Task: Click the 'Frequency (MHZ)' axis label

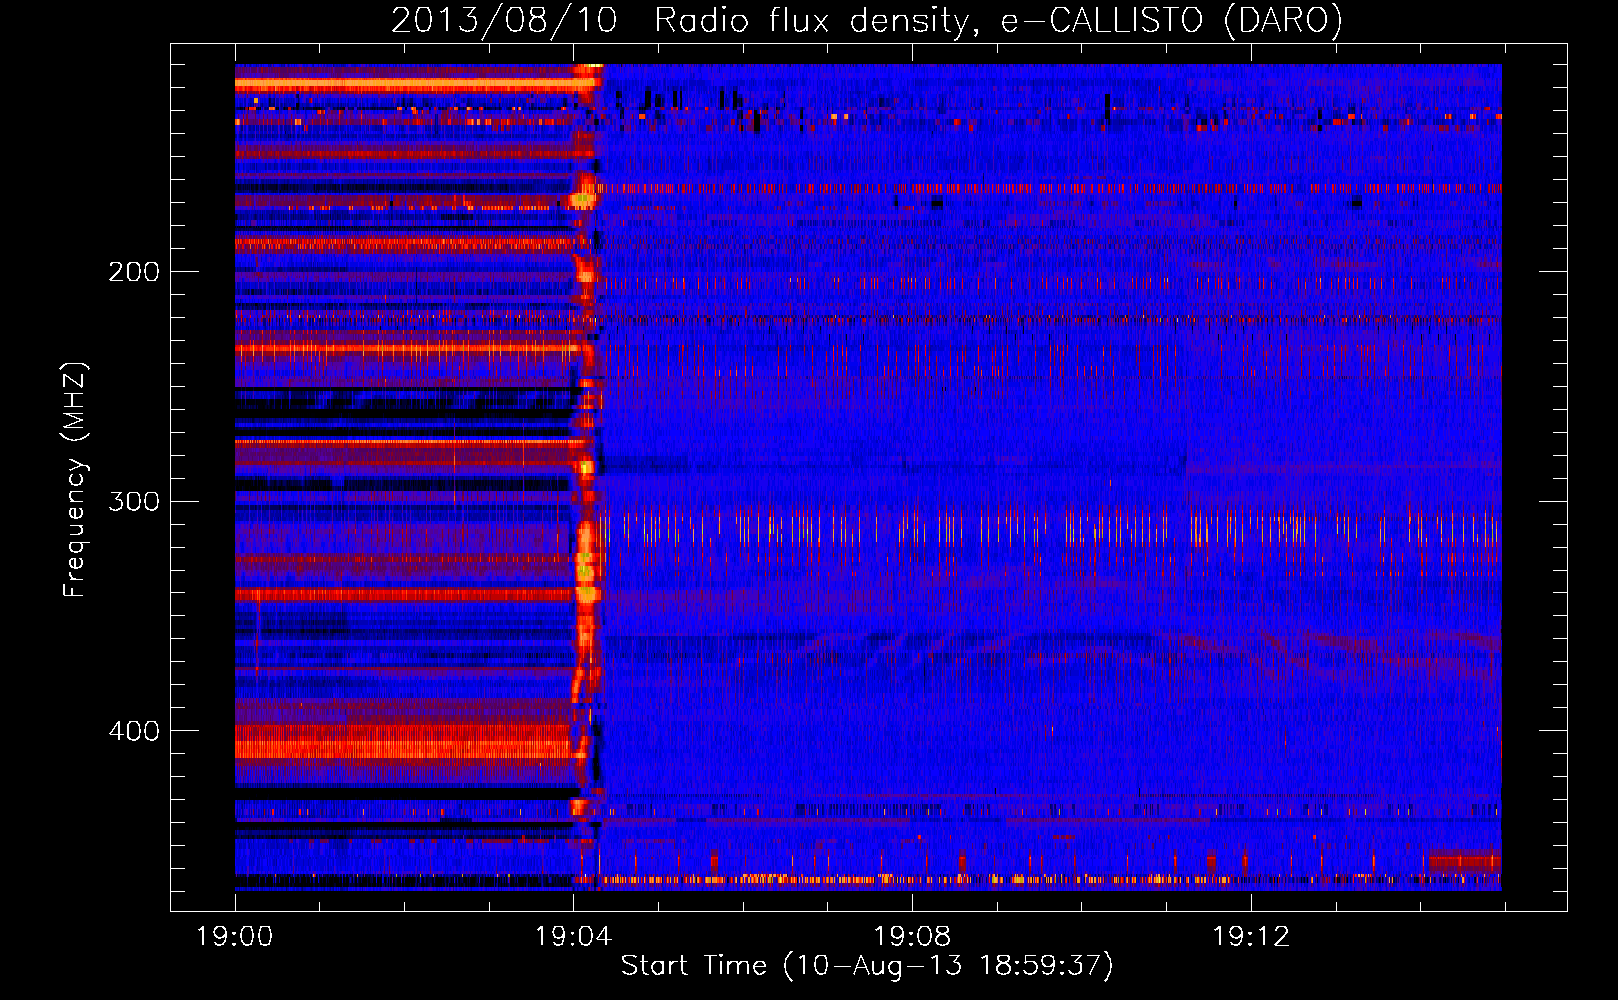Action: coord(75,480)
